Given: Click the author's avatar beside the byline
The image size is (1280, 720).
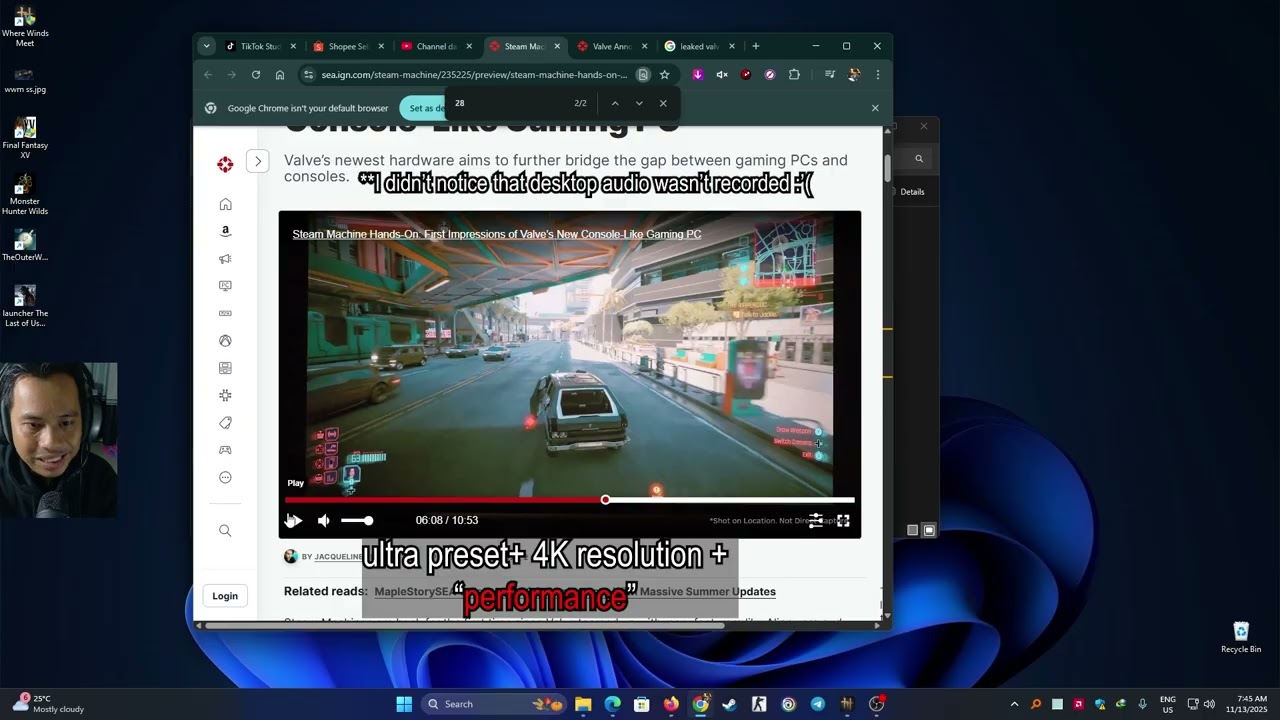Looking at the screenshot, I should coord(291,556).
